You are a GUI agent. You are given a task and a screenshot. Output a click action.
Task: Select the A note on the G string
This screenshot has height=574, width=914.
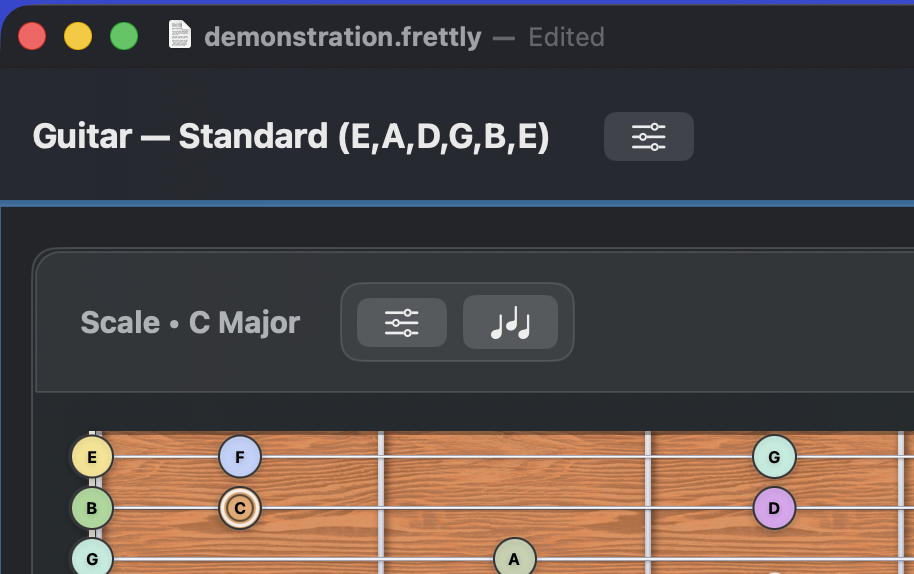coord(514,558)
